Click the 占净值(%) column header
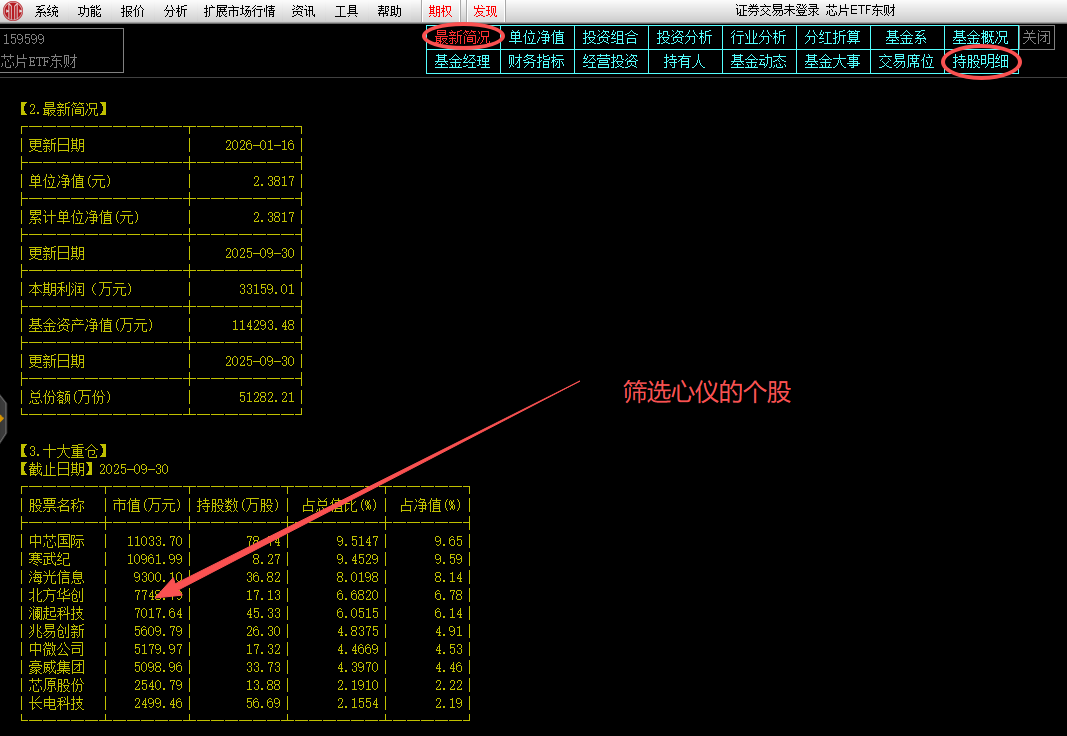 coord(431,505)
